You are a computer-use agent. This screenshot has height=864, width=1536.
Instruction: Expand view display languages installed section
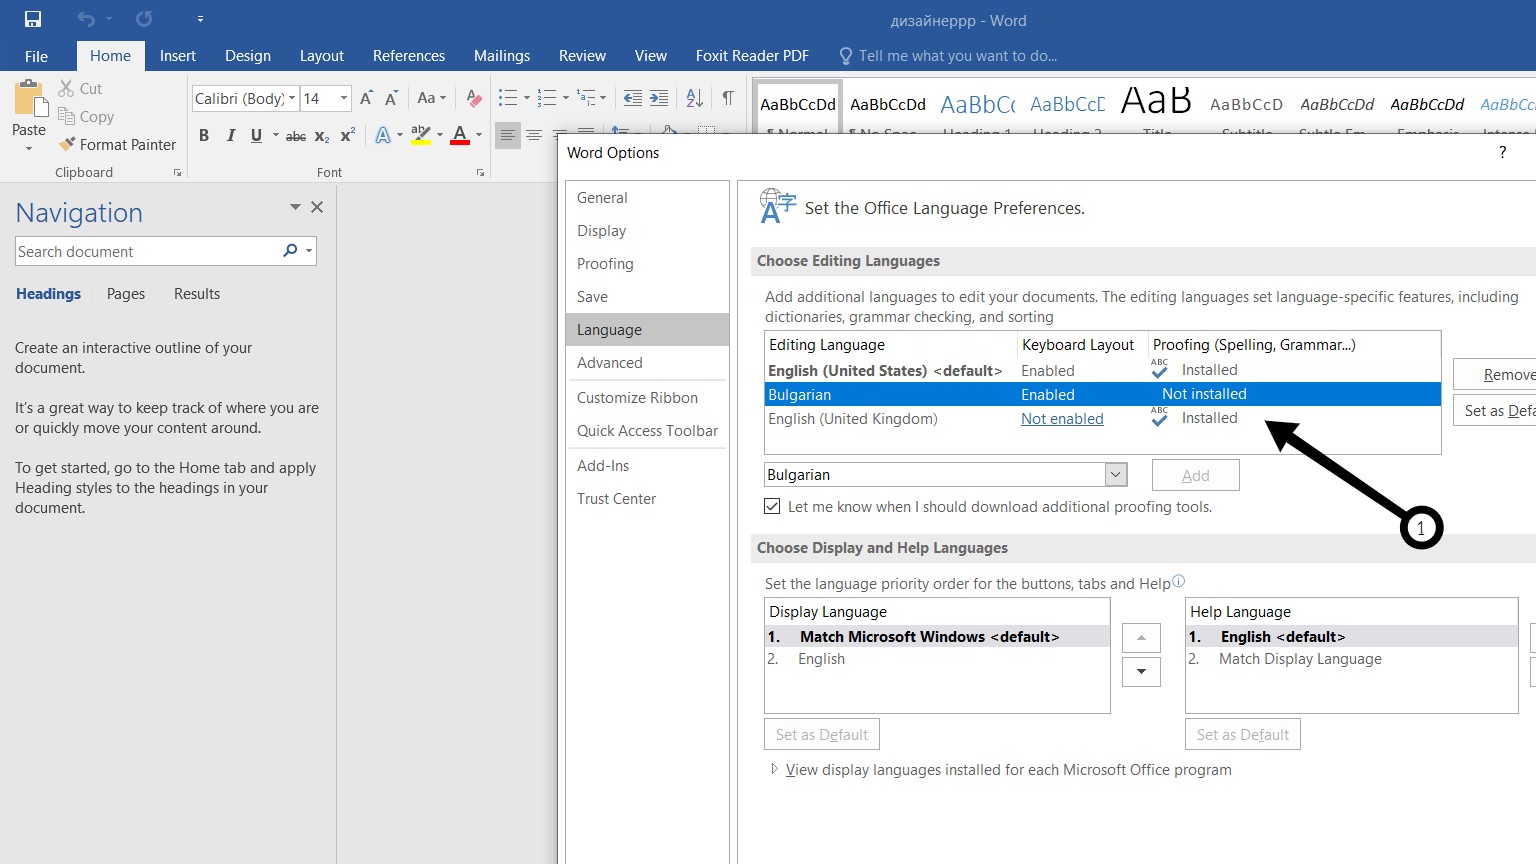click(774, 770)
